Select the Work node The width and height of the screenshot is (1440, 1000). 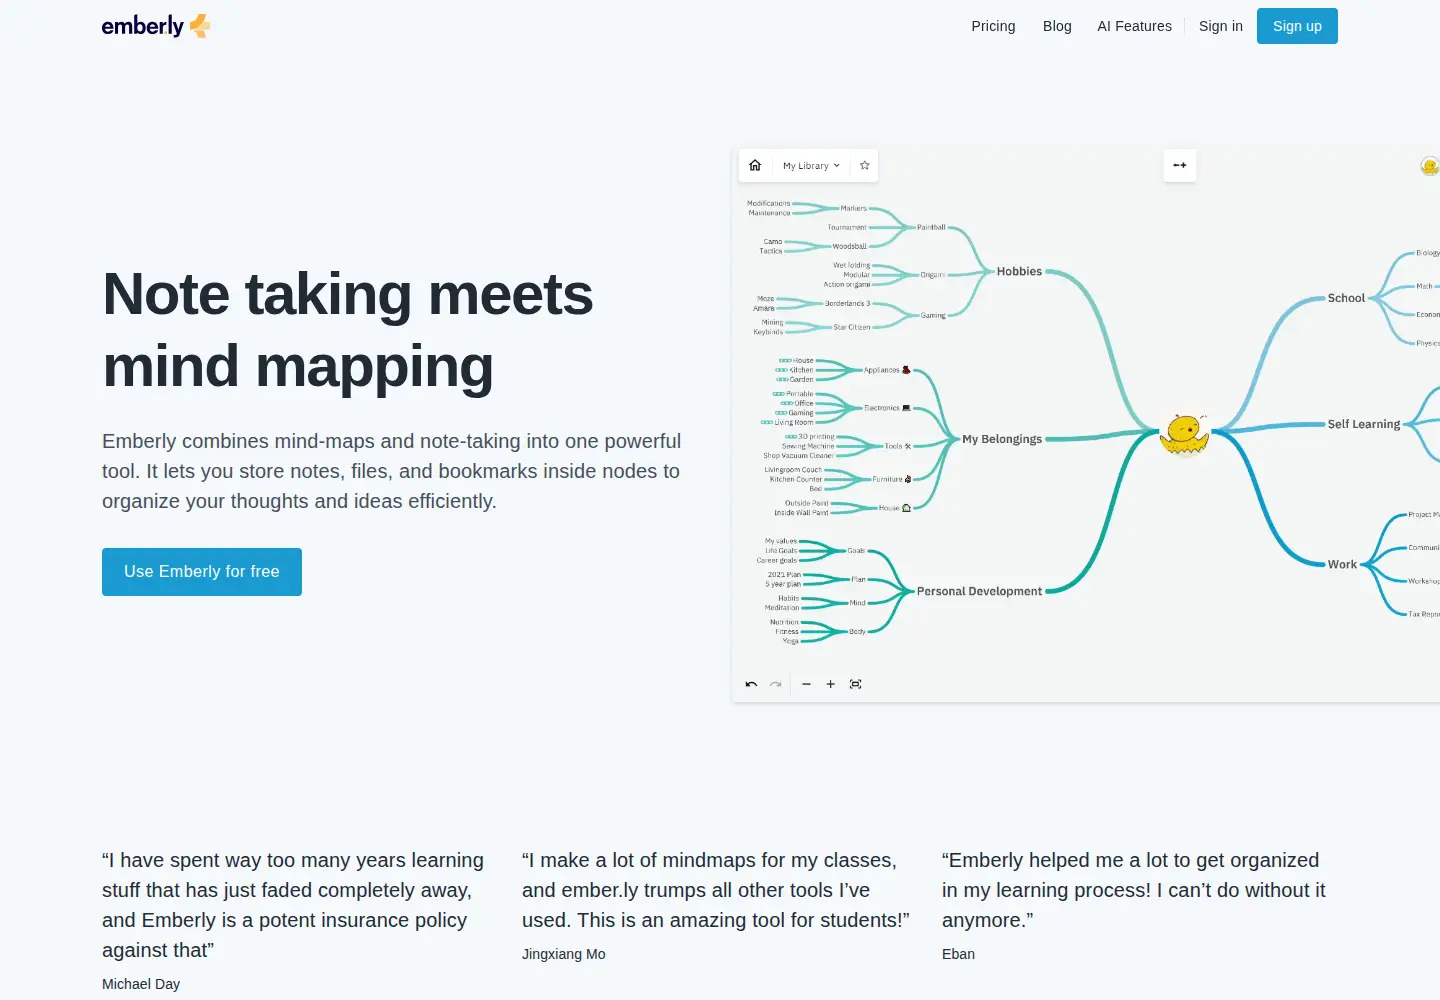(x=1342, y=565)
